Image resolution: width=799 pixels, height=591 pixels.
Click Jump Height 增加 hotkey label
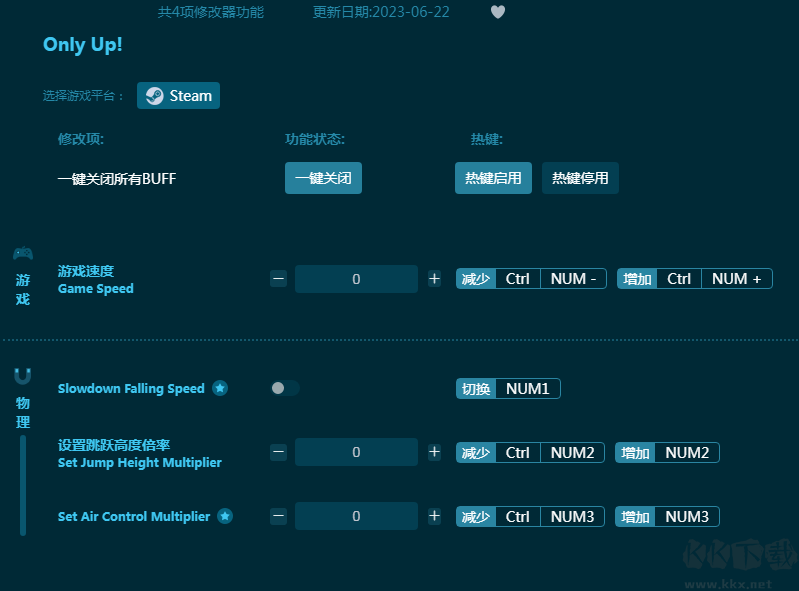point(635,452)
